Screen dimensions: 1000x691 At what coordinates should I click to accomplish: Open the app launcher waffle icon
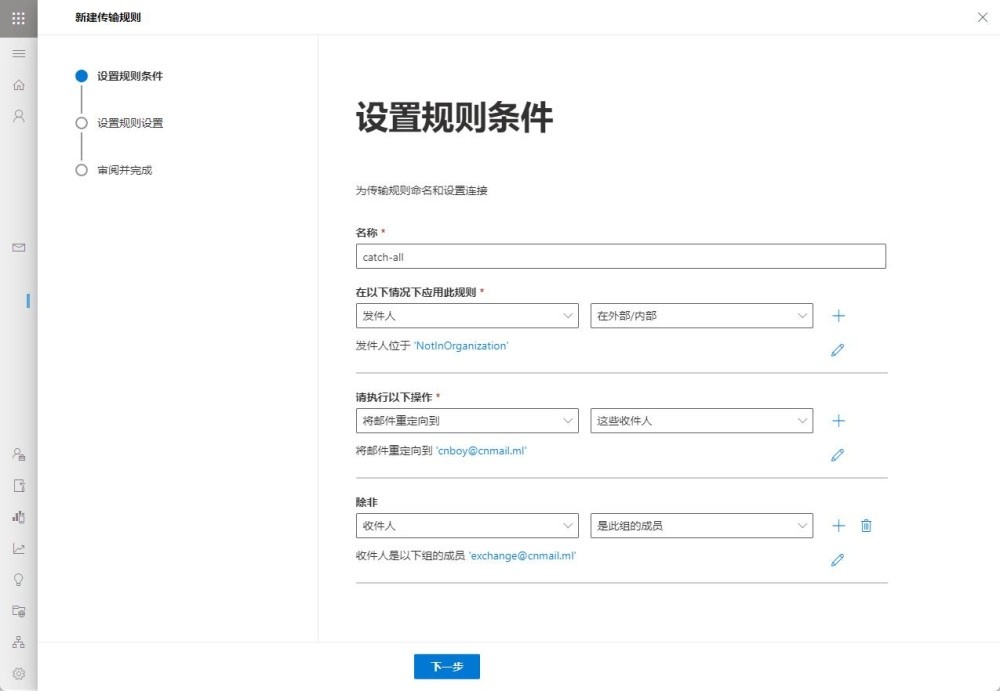[x=18, y=18]
